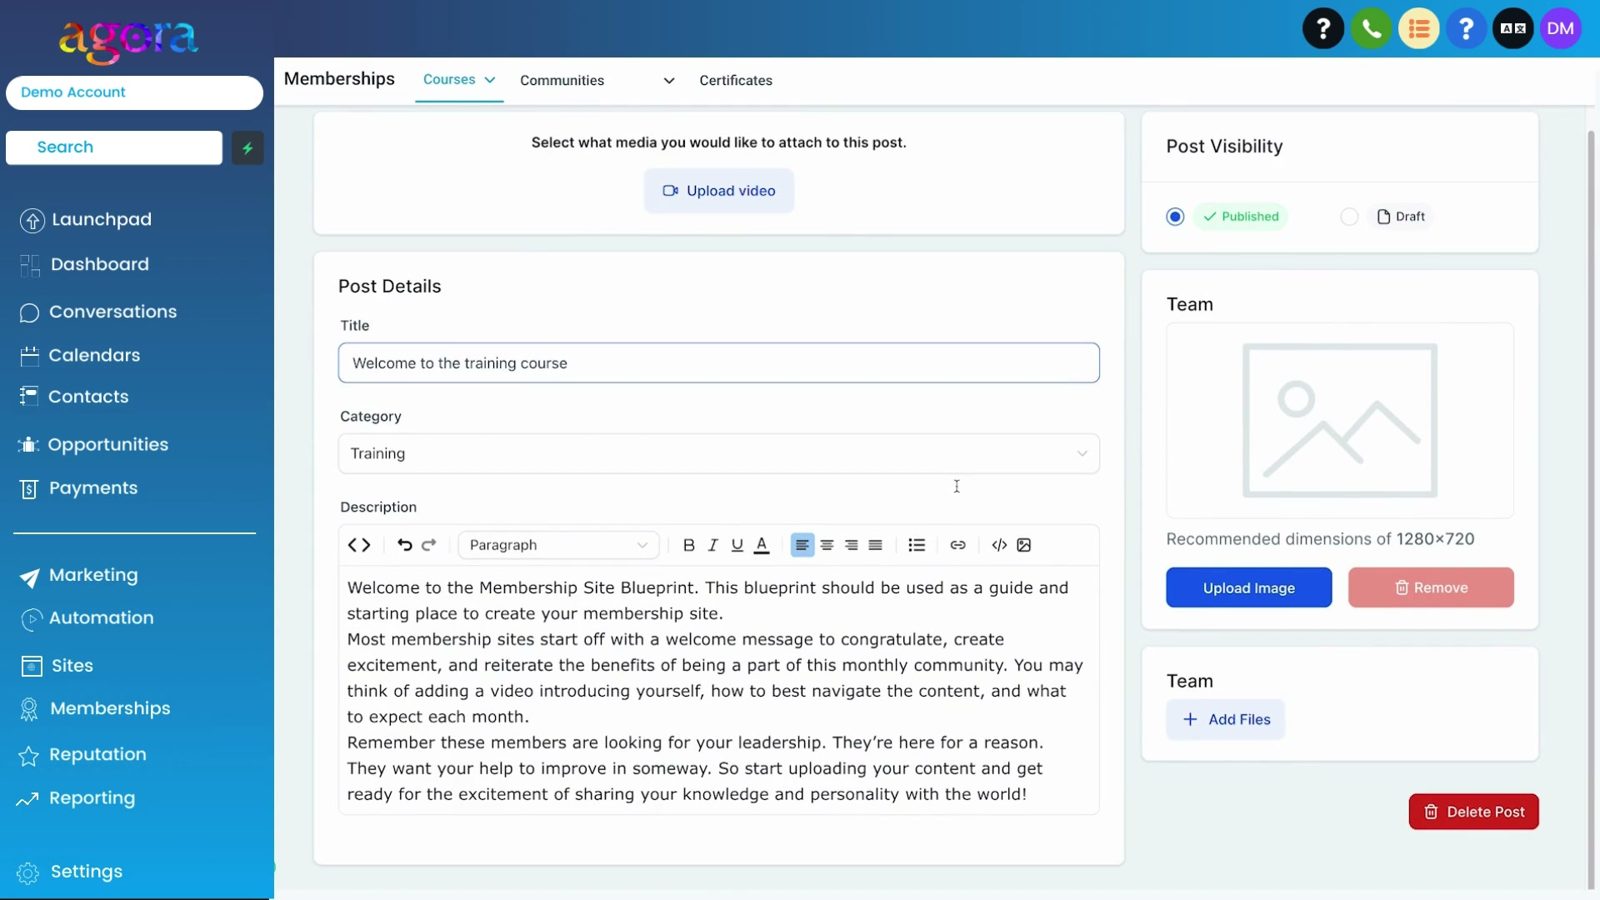Click the red Delete Post button
Viewport: 1600px width, 900px height.
(1474, 812)
